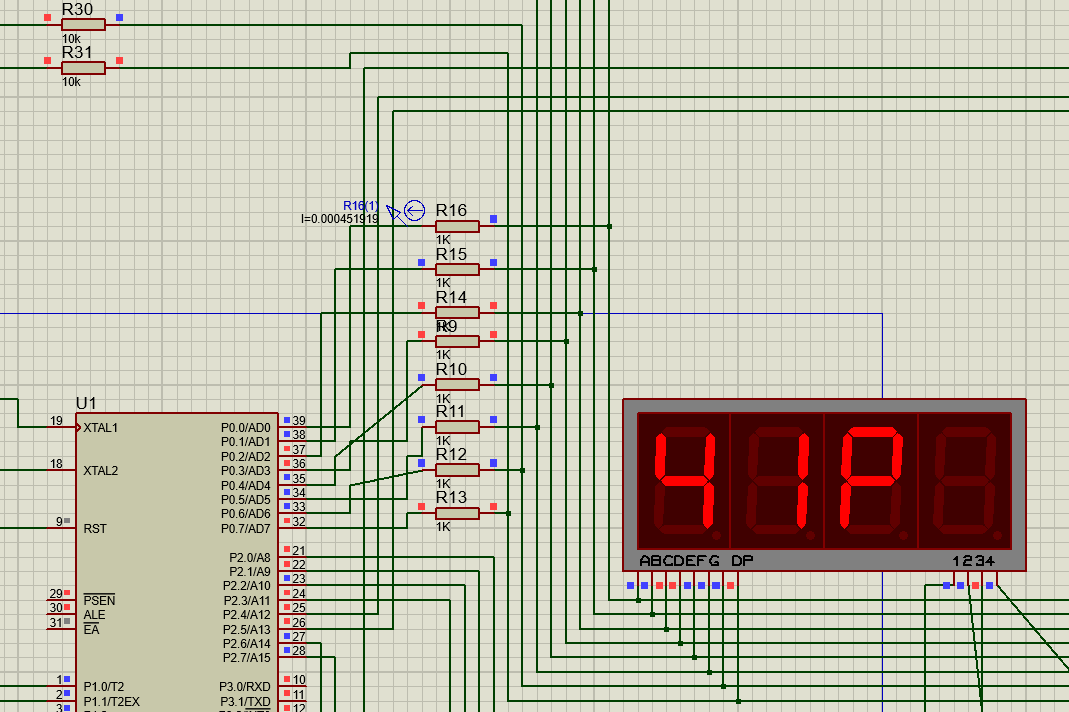This screenshot has width=1069, height=712.
Task: Click the R31 reference label
Action: tap(77, 53)
